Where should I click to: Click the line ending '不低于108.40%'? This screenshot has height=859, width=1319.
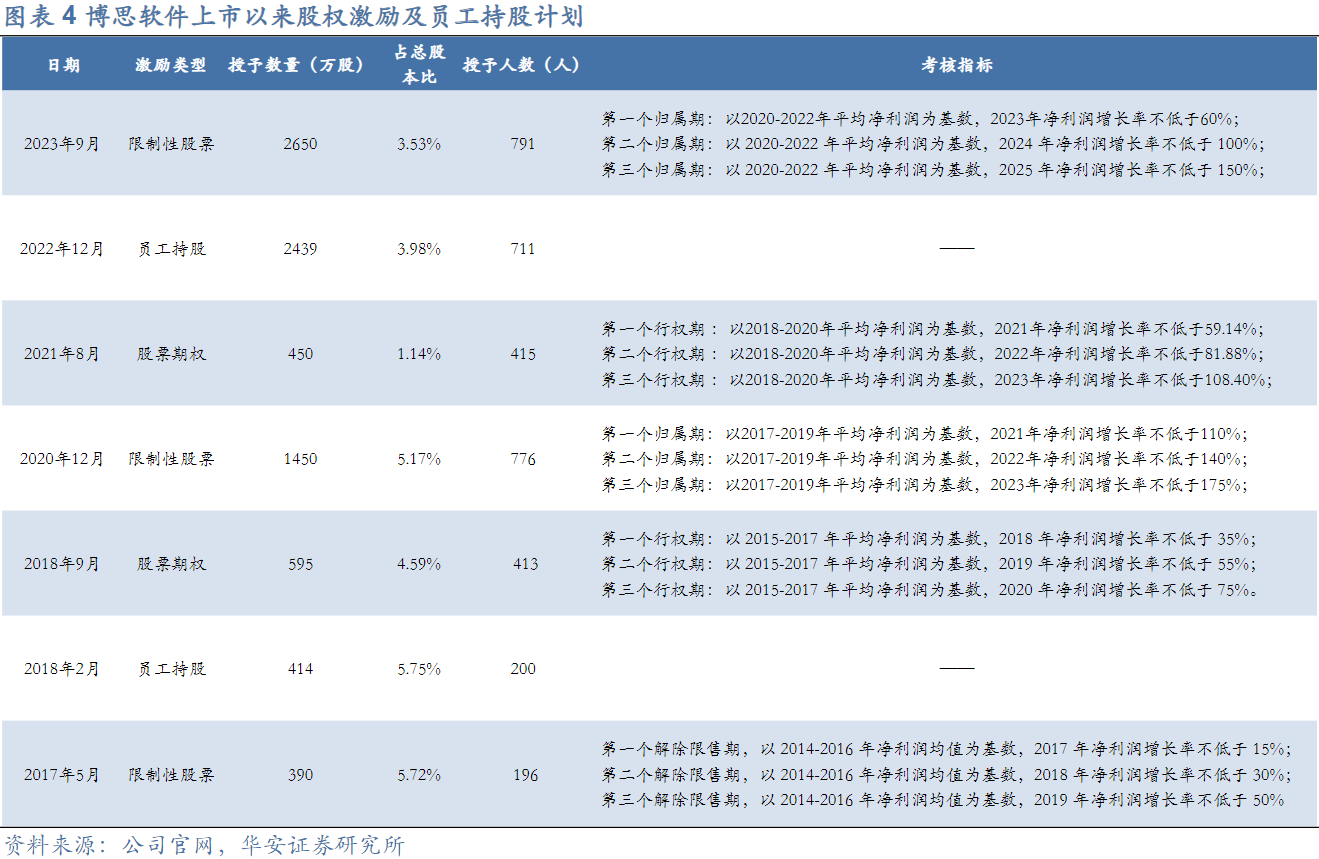click(x=937, y=380)
